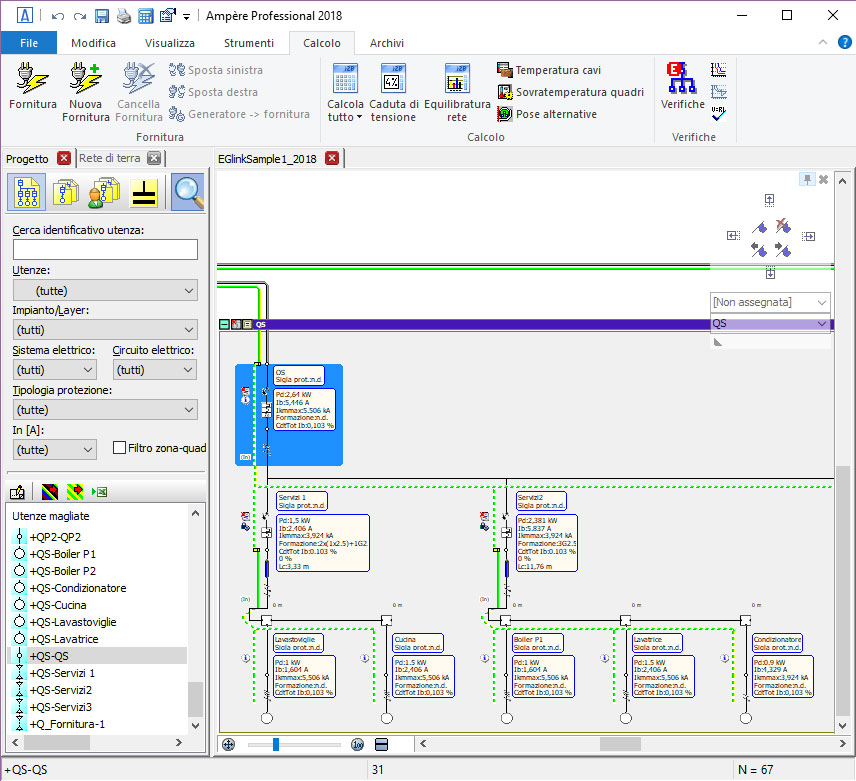Open the [Non assegnata] dropdown
Viewport: 856px width, 781px height.
[770, 302]
